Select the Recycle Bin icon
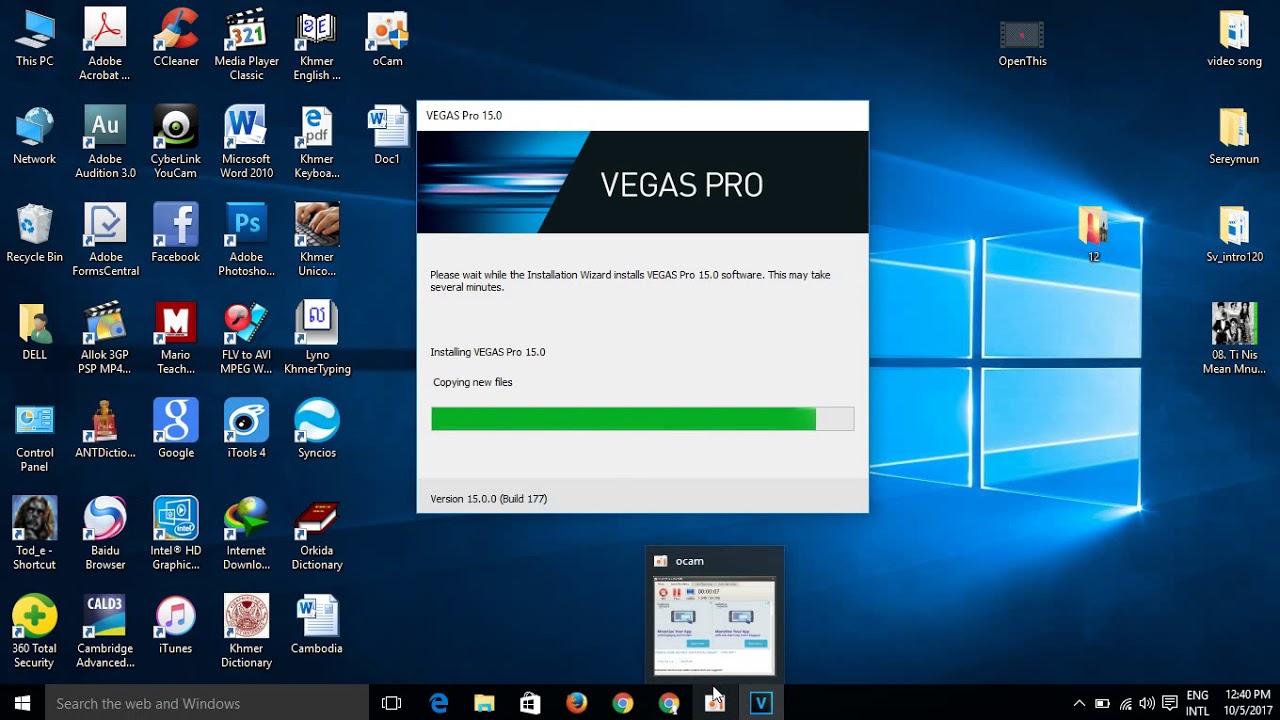Viewport: 1280px width, 720px height. (34, 234)
